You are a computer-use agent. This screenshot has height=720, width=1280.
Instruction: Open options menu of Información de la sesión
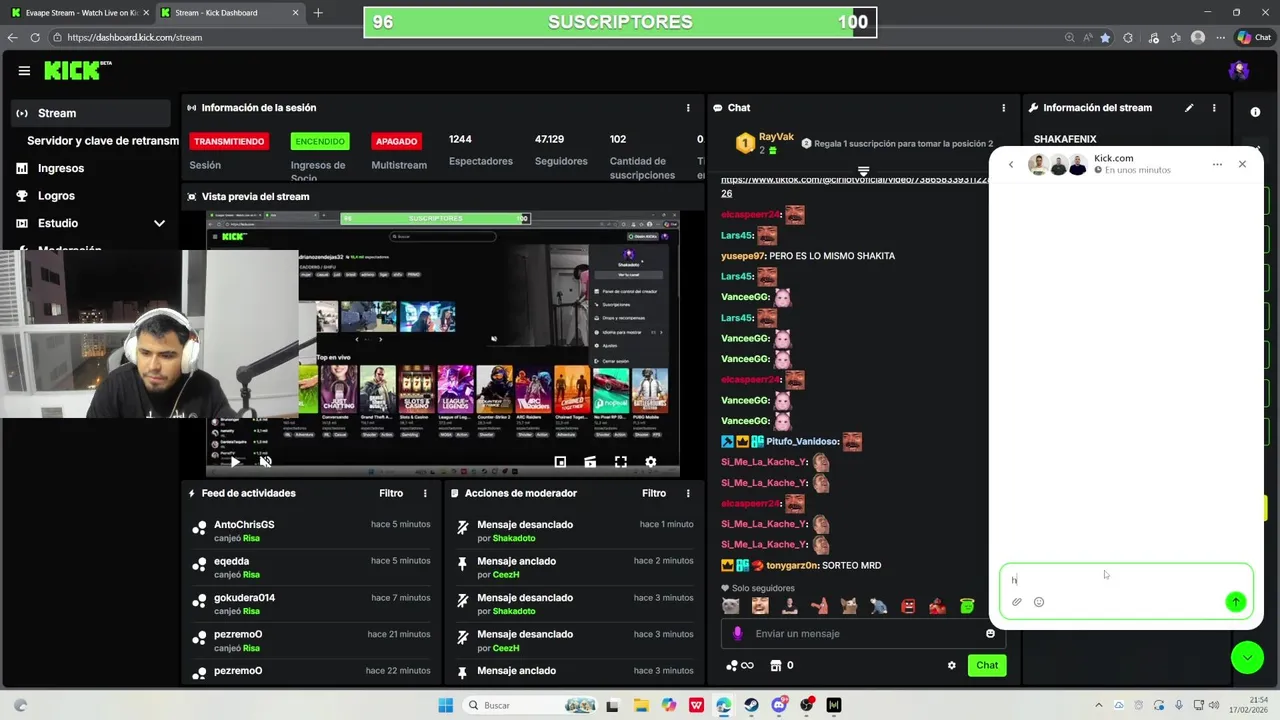tap(688, 108)
